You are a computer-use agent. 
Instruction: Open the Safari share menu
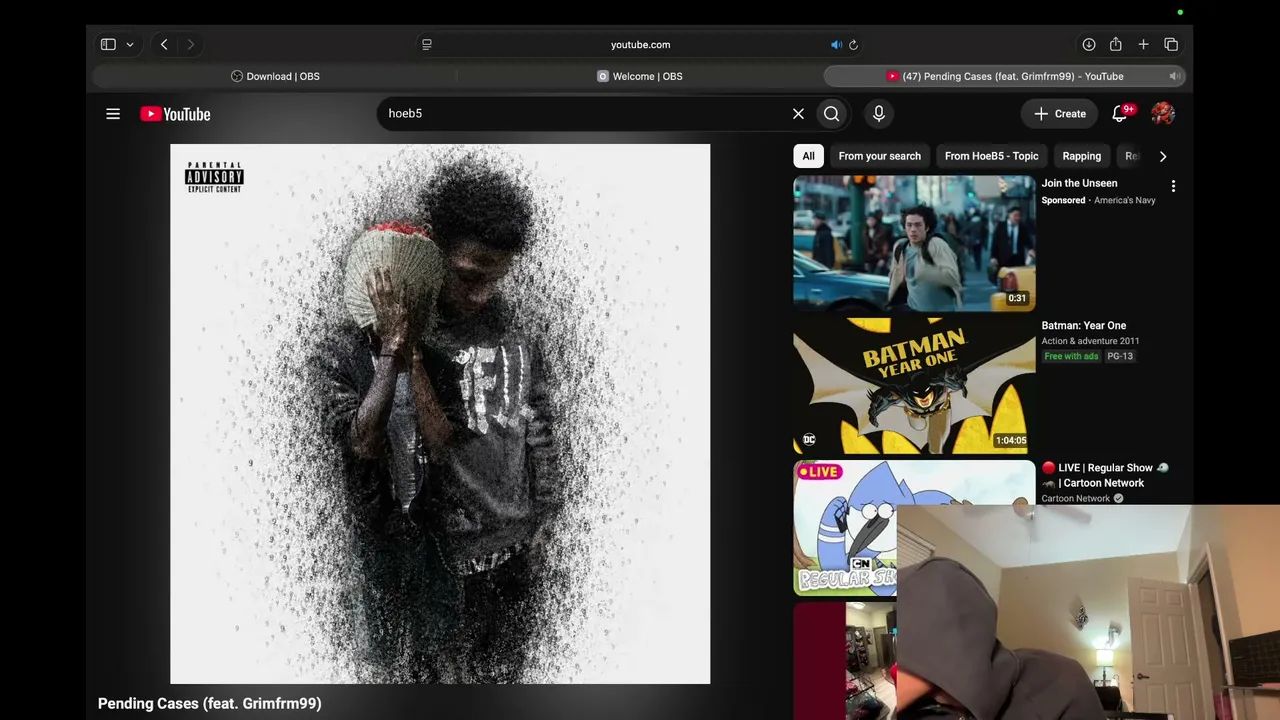(1116, 44)
